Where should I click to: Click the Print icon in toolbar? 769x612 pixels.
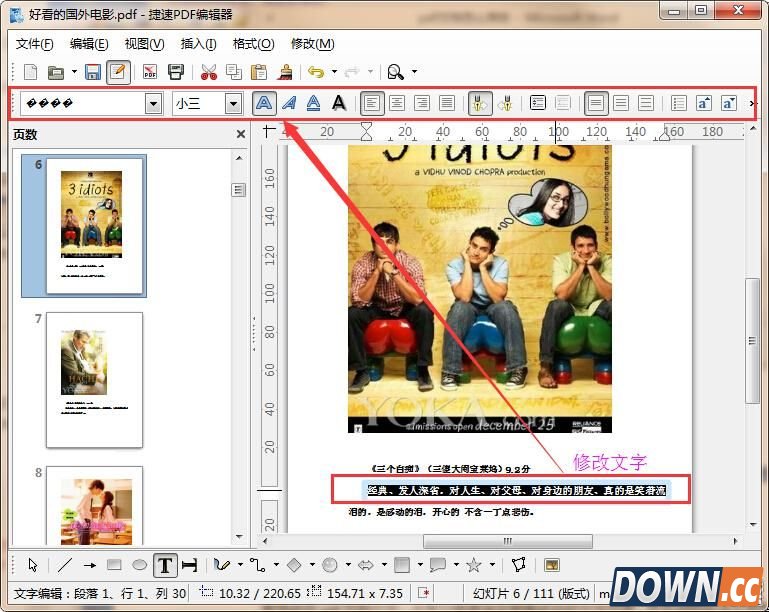[176, 72]
